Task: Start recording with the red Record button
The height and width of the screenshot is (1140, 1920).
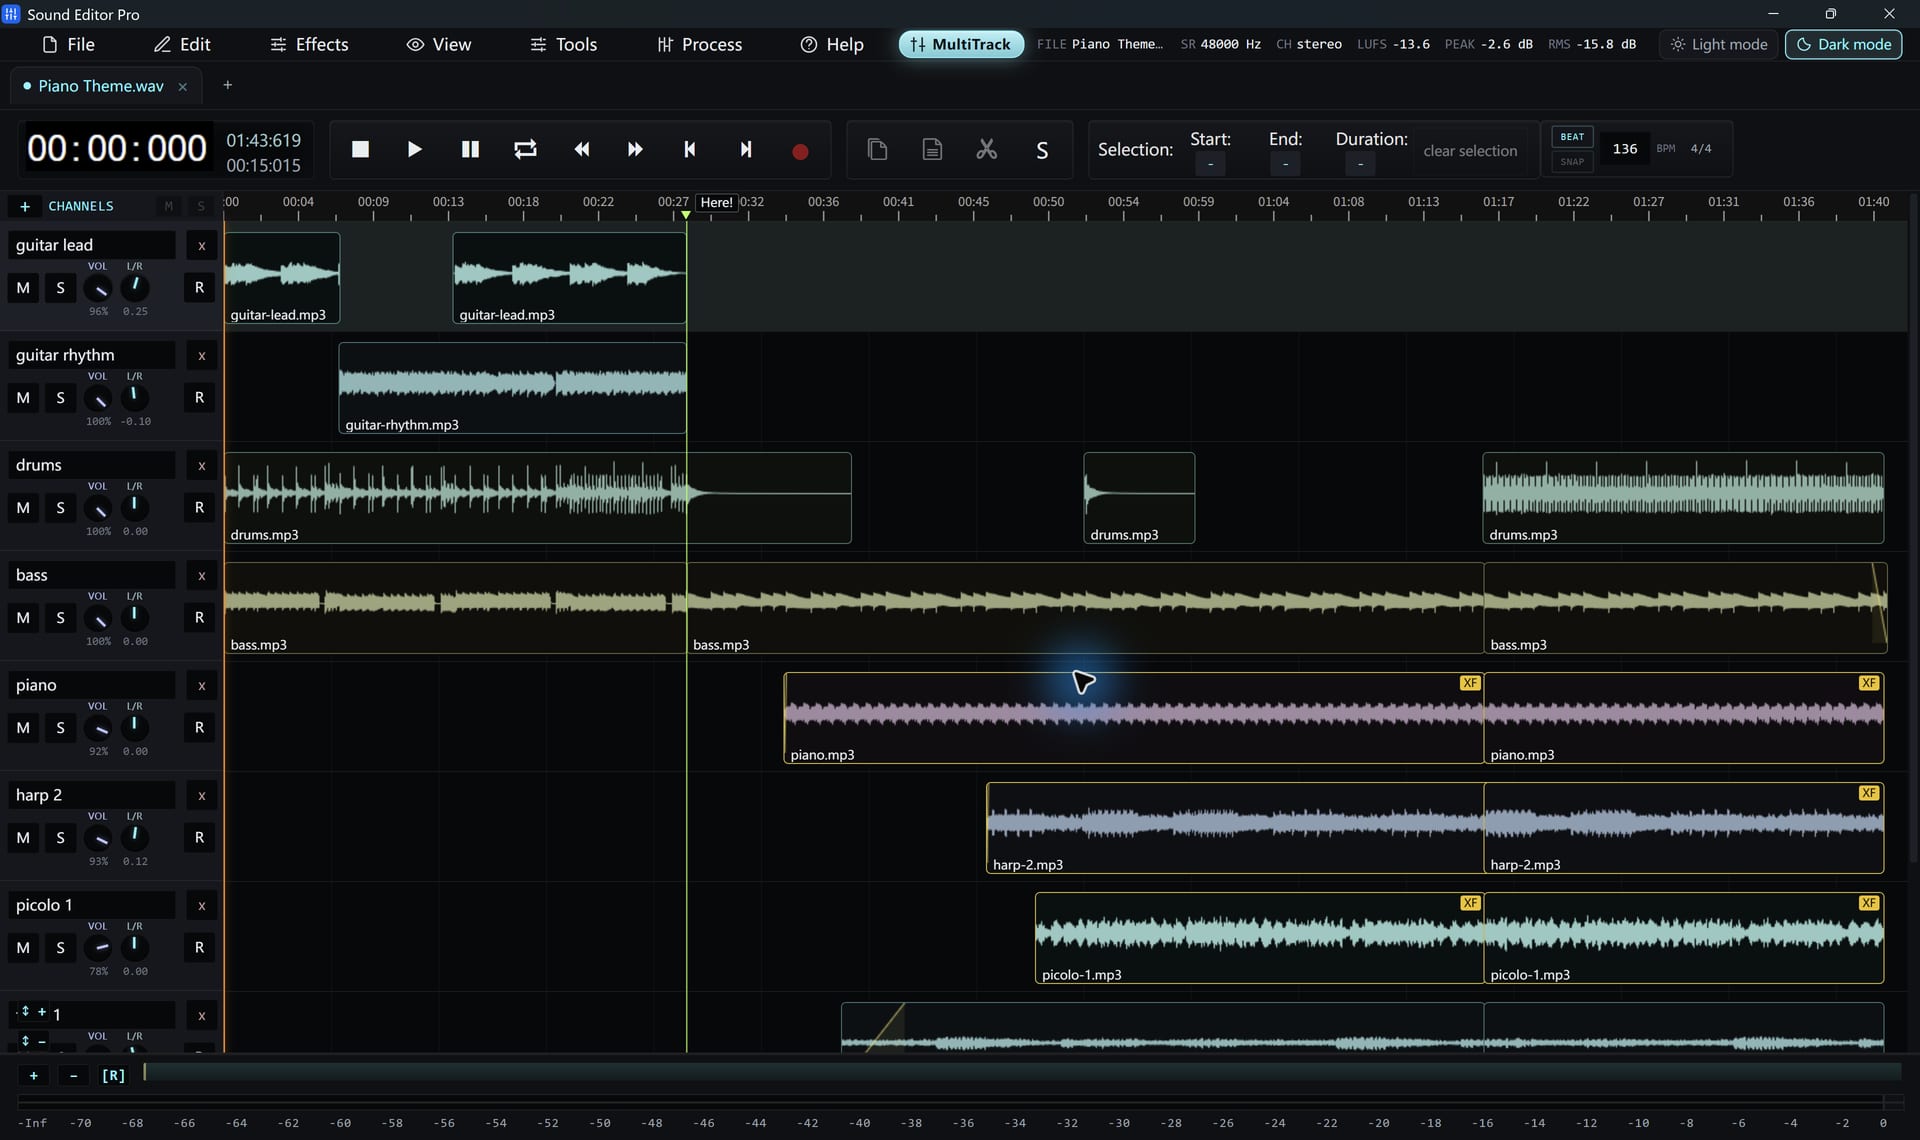Action: tap(800, 151)
